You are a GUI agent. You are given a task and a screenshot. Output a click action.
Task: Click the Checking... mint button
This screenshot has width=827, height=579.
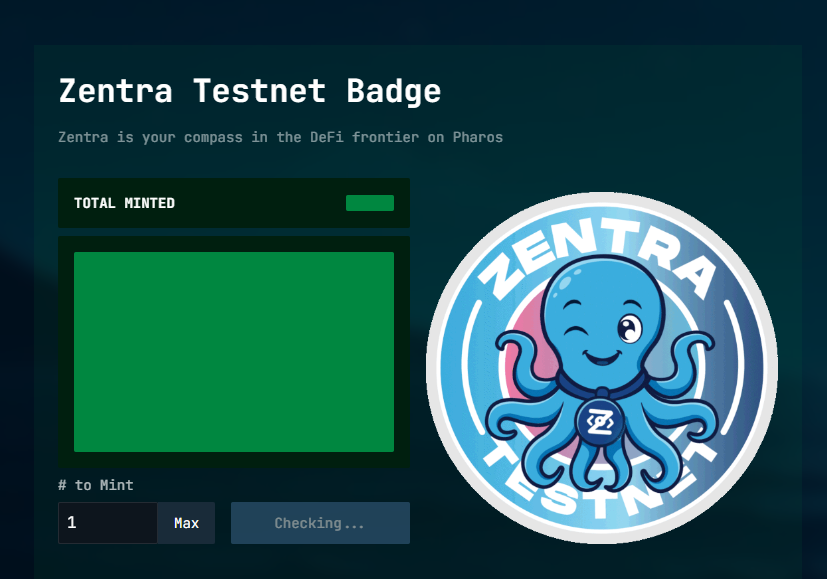pos(320,523)
